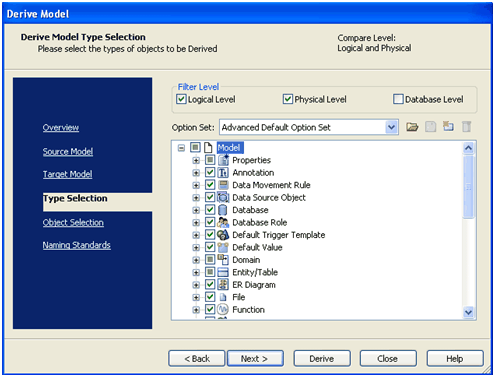Click the Entity/Table icon

coord(223,272)
